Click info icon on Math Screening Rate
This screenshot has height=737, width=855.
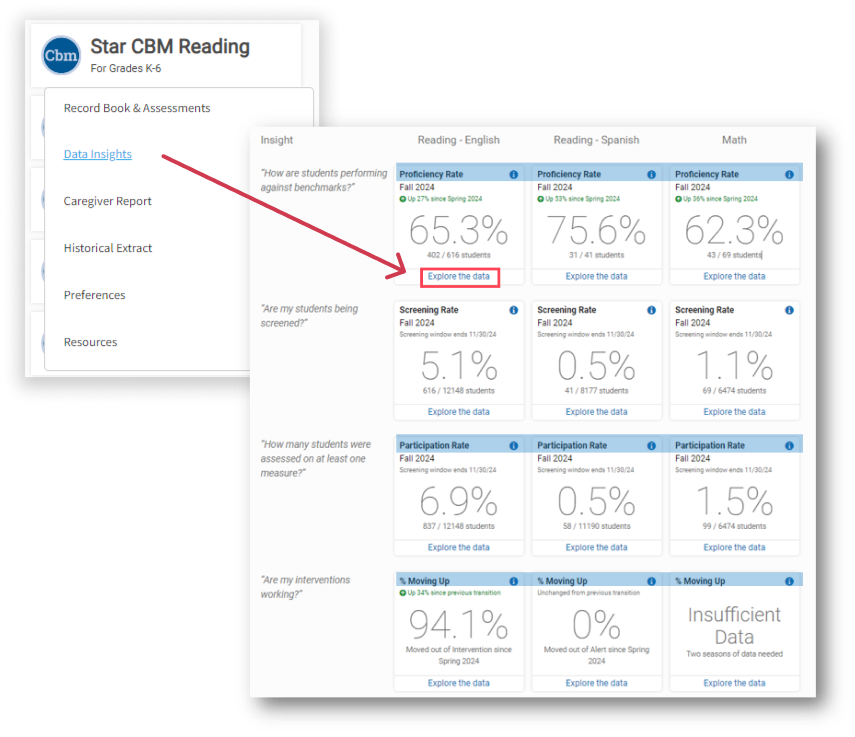pos(789,310)
